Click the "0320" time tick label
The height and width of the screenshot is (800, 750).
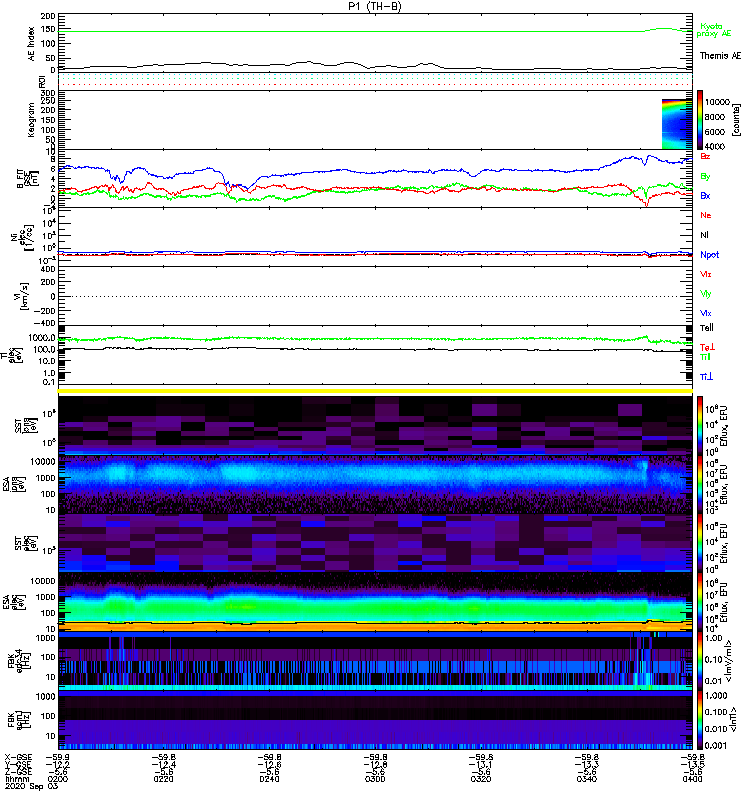[481, 779]
